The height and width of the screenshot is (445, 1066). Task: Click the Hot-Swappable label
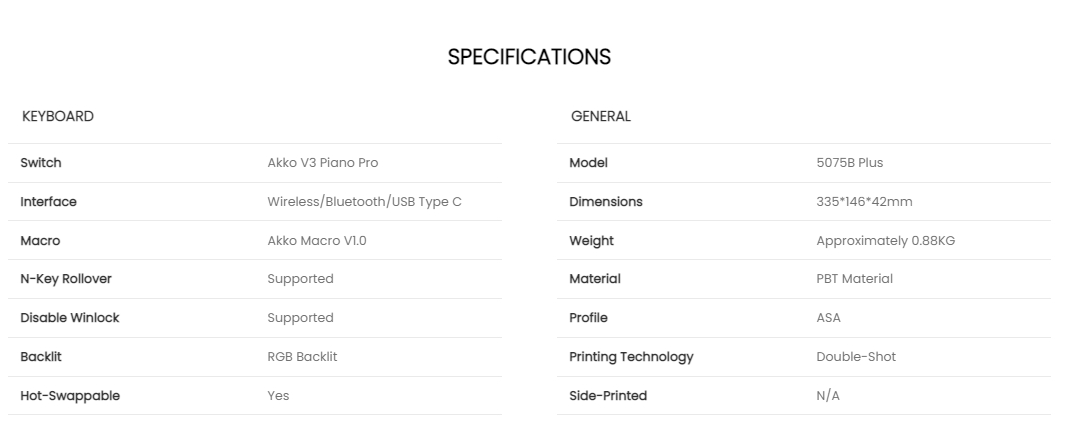(x=70, y=395)
